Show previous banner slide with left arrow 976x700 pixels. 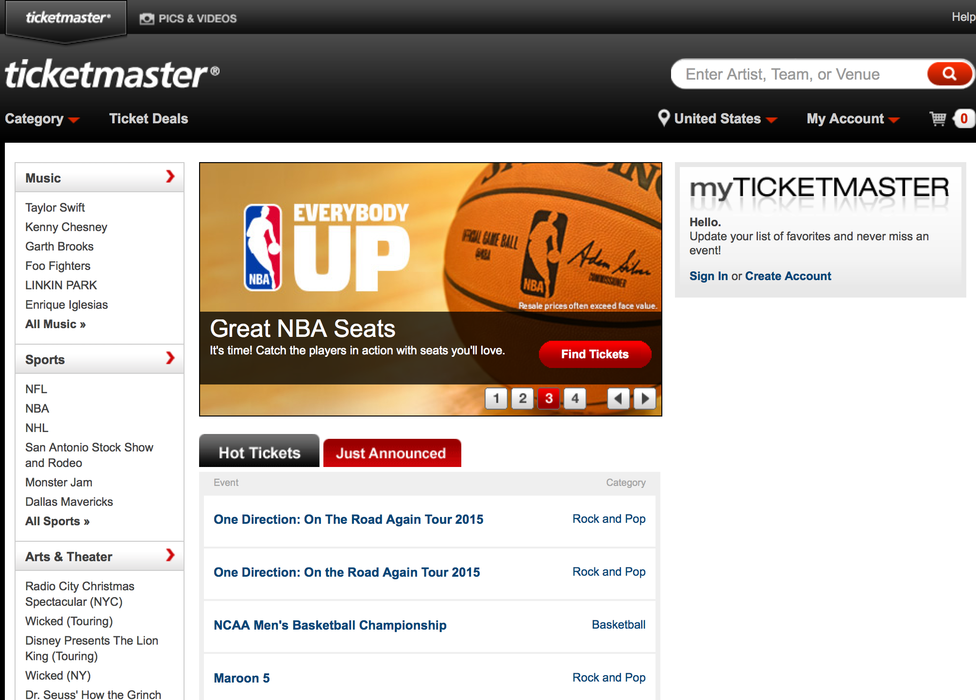[x=619, y=399]
